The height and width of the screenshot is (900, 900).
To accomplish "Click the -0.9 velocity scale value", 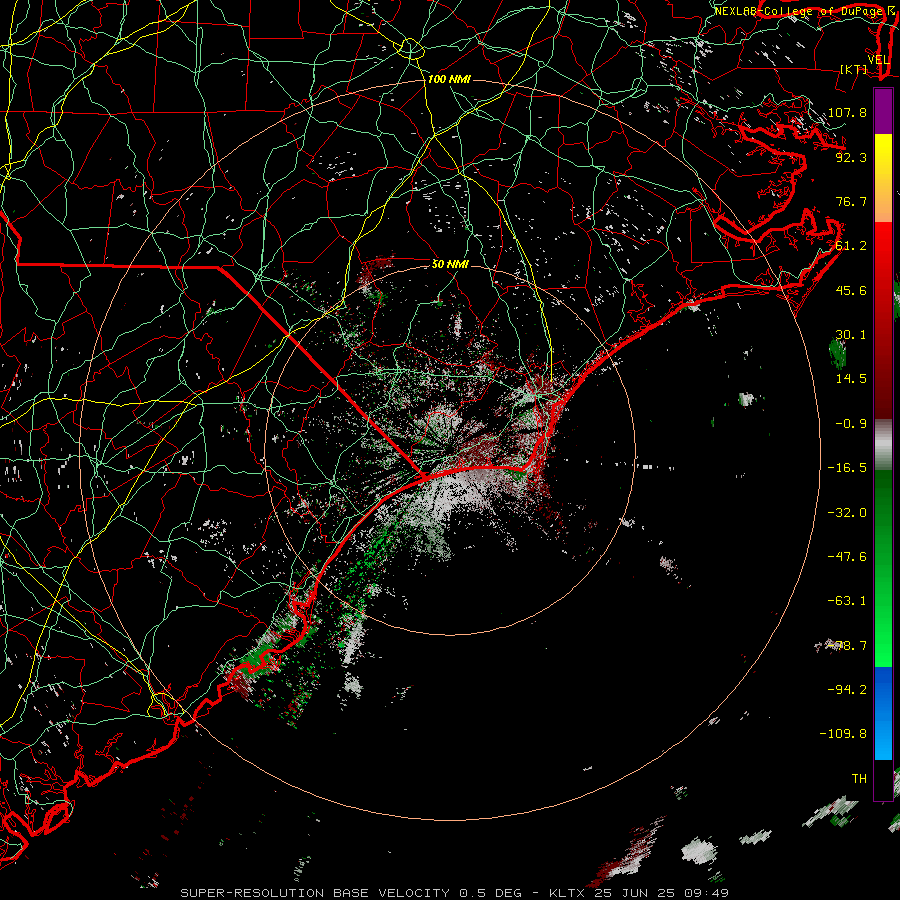I will tap(851, 424).
